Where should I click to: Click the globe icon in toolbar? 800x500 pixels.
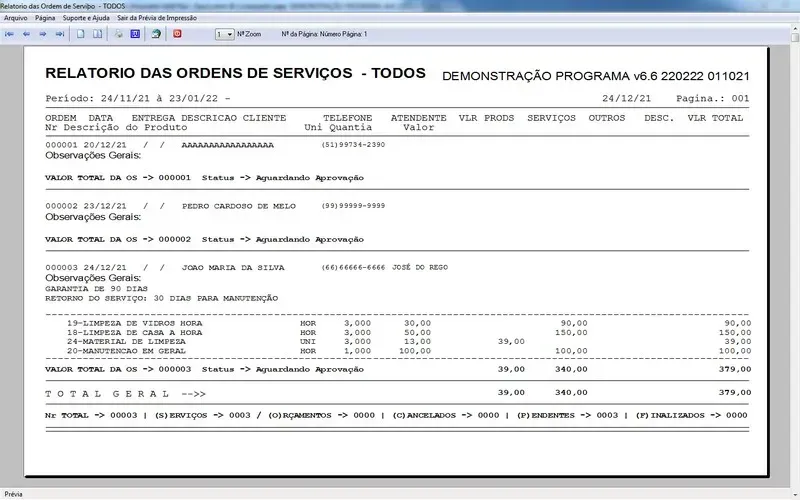click(155, 34)
